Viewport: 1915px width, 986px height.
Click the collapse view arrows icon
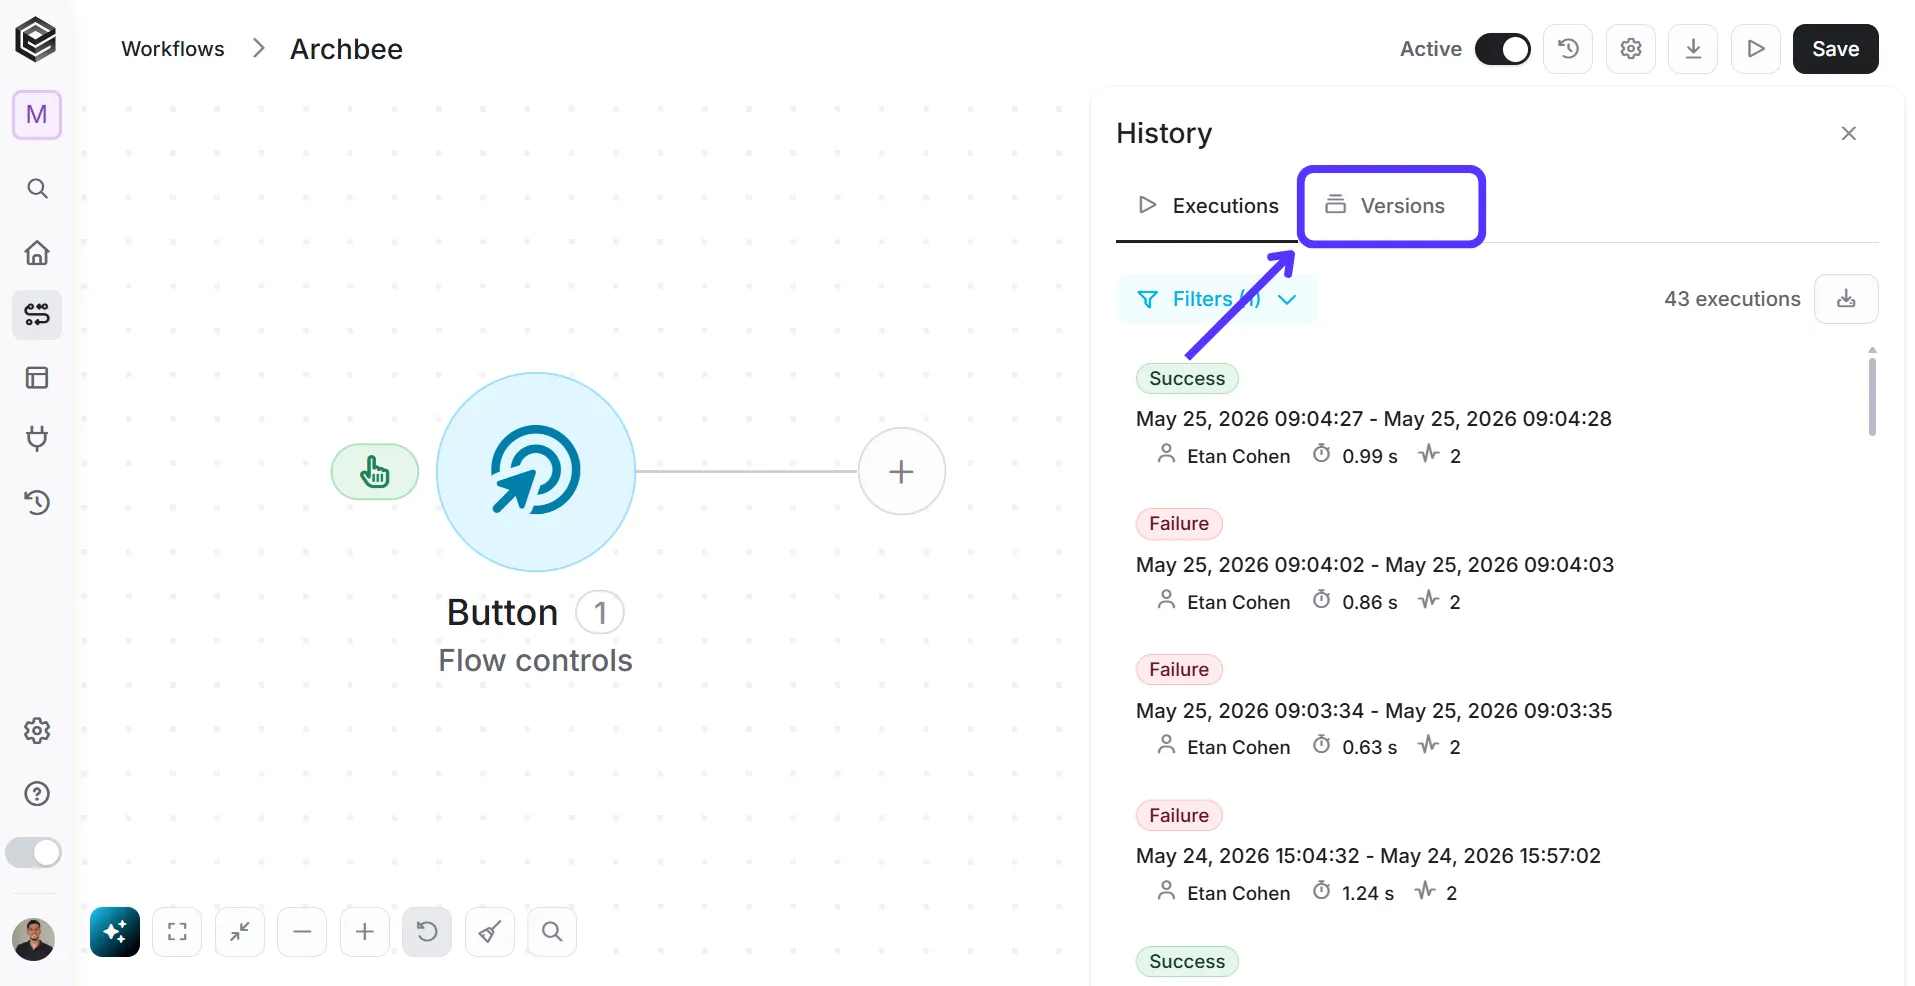click(240, 932)
